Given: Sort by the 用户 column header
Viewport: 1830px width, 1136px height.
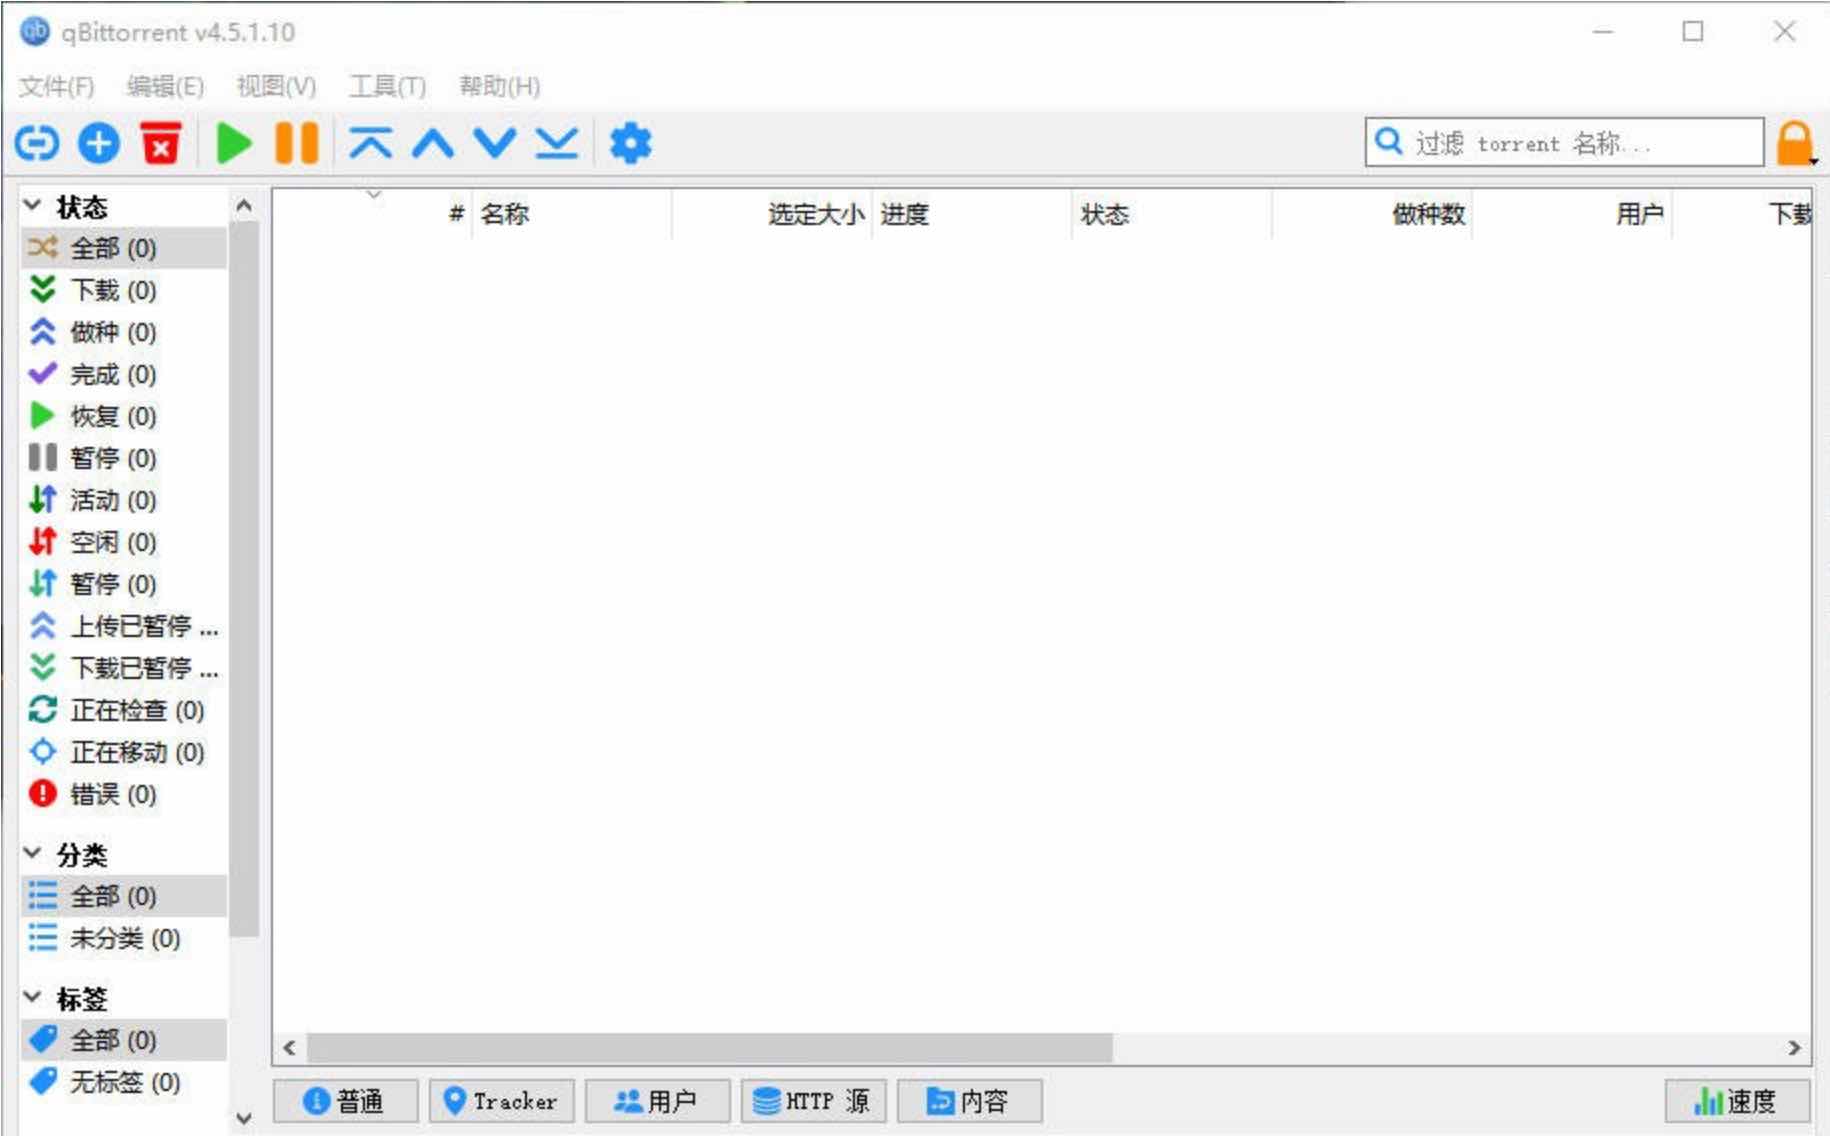Looking at the screenshot, I should tap(1571, 214).
